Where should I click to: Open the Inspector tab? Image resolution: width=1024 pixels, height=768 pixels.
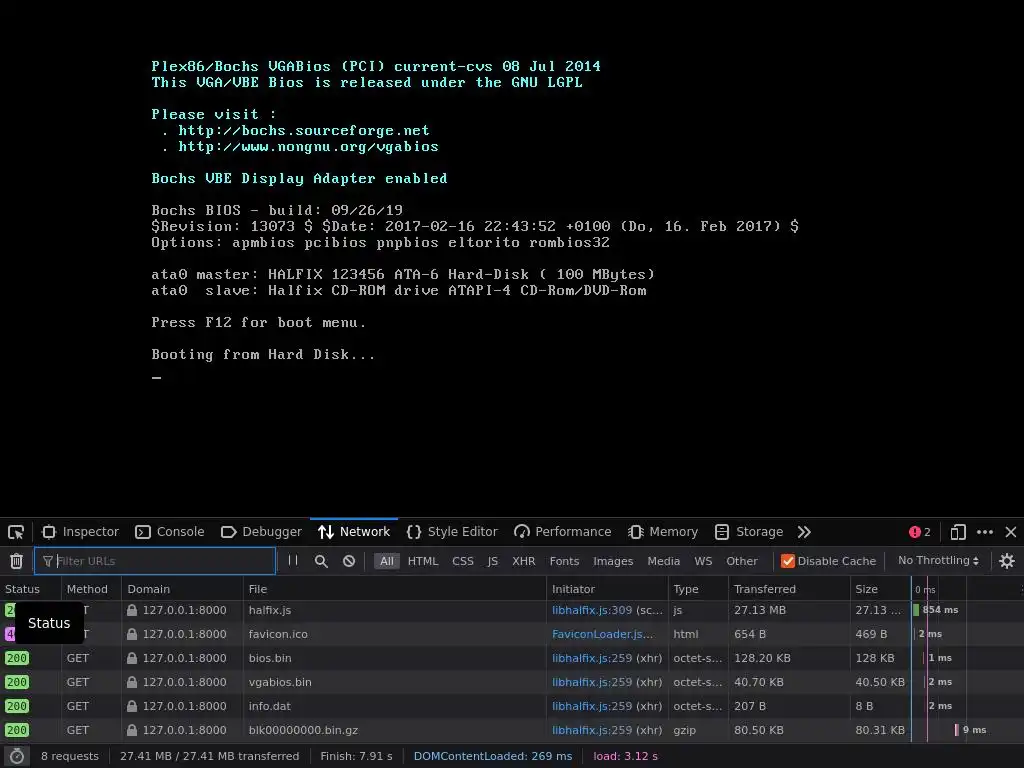80,532
